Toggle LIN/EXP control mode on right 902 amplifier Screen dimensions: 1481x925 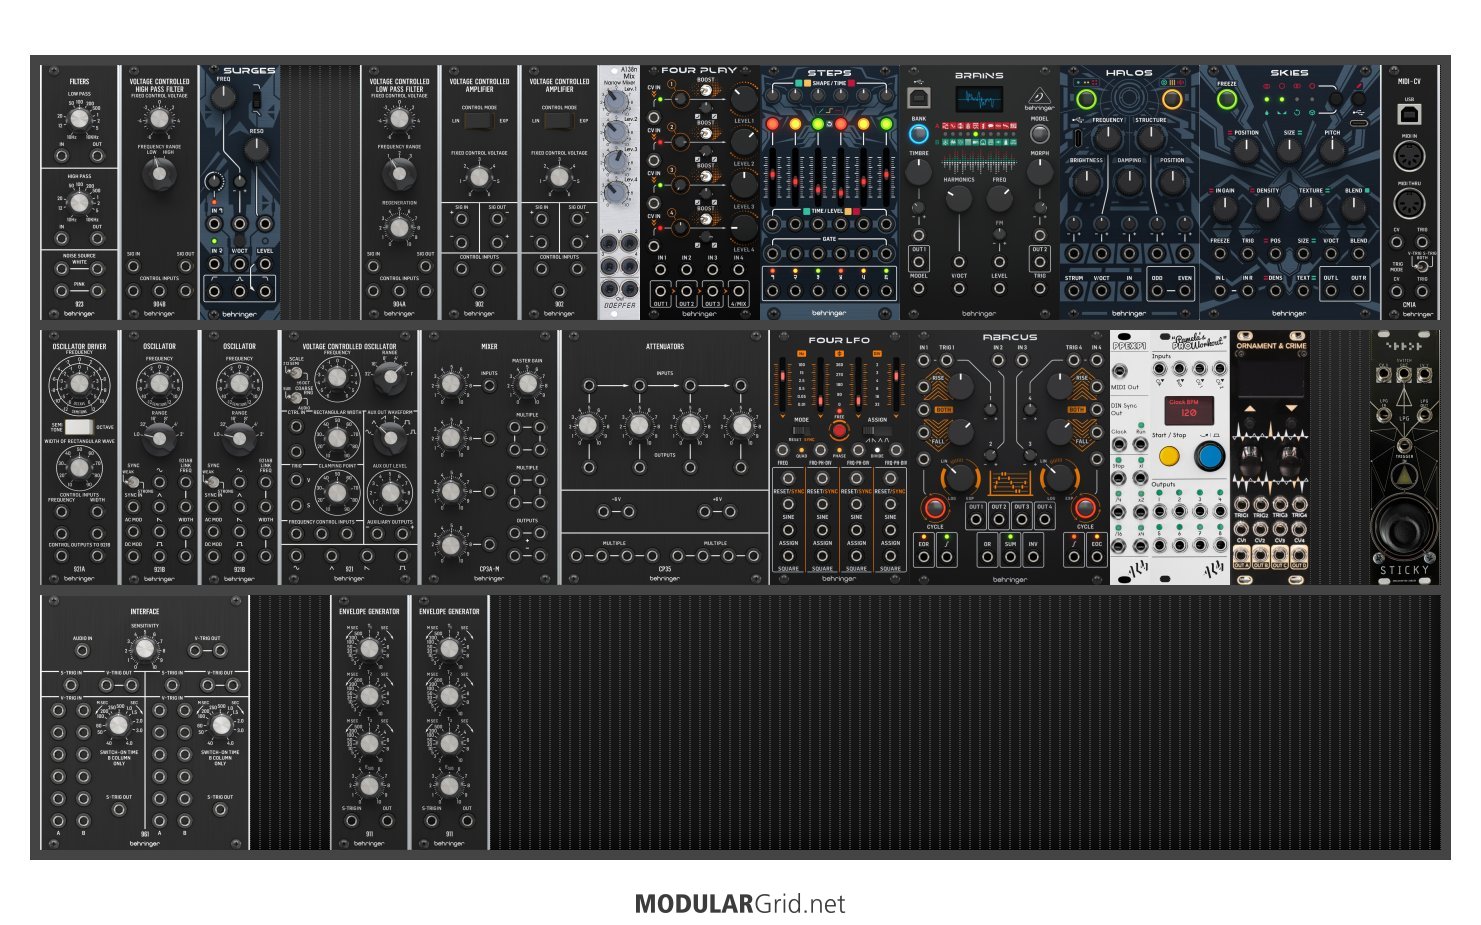pyautogui.click(x=559, y=121)
